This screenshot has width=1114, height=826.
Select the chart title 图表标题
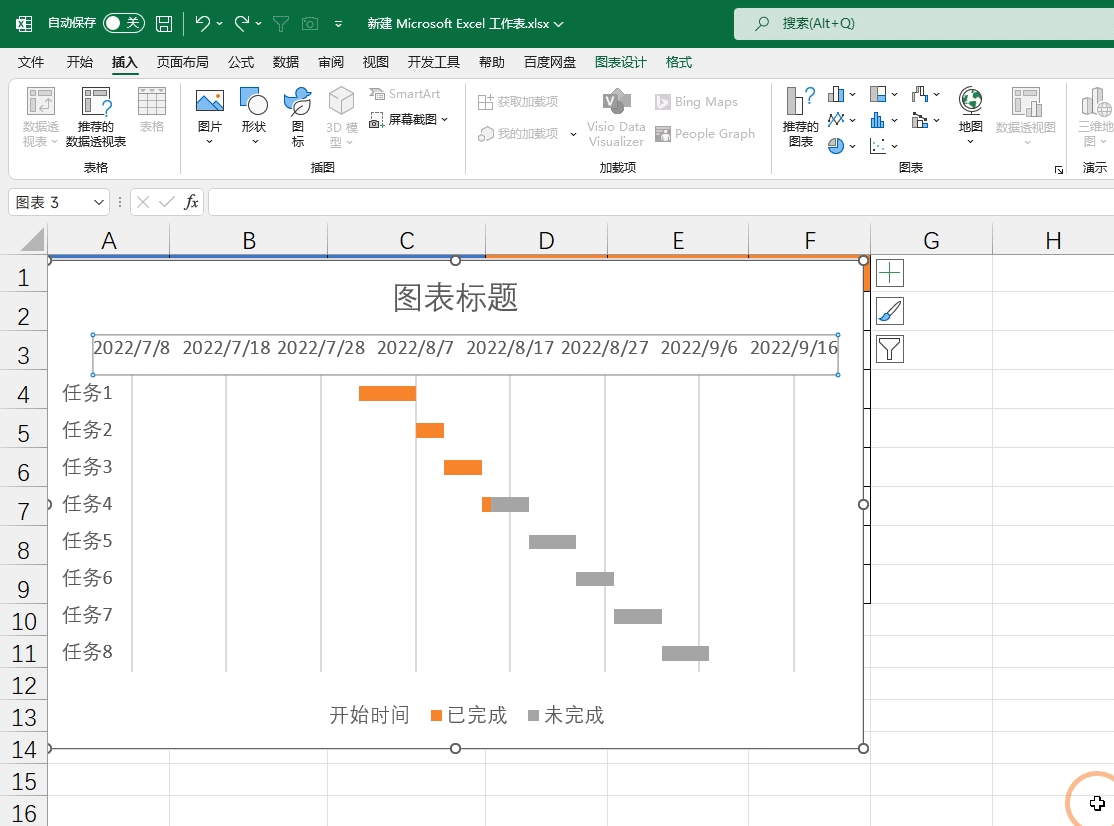tap(455, 298)
